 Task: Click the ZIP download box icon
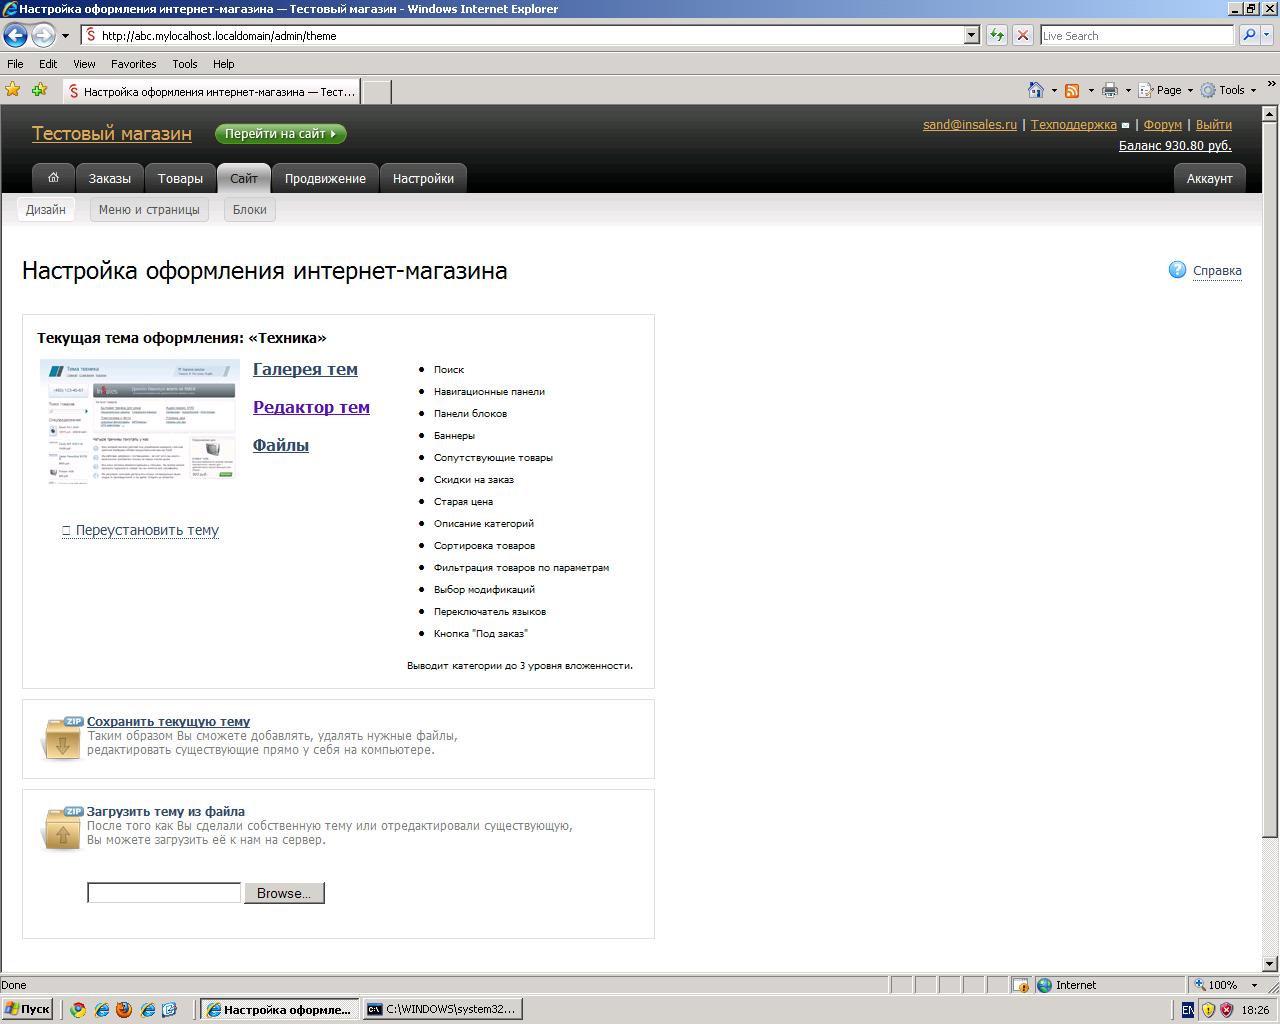click(x=61, y=738)
